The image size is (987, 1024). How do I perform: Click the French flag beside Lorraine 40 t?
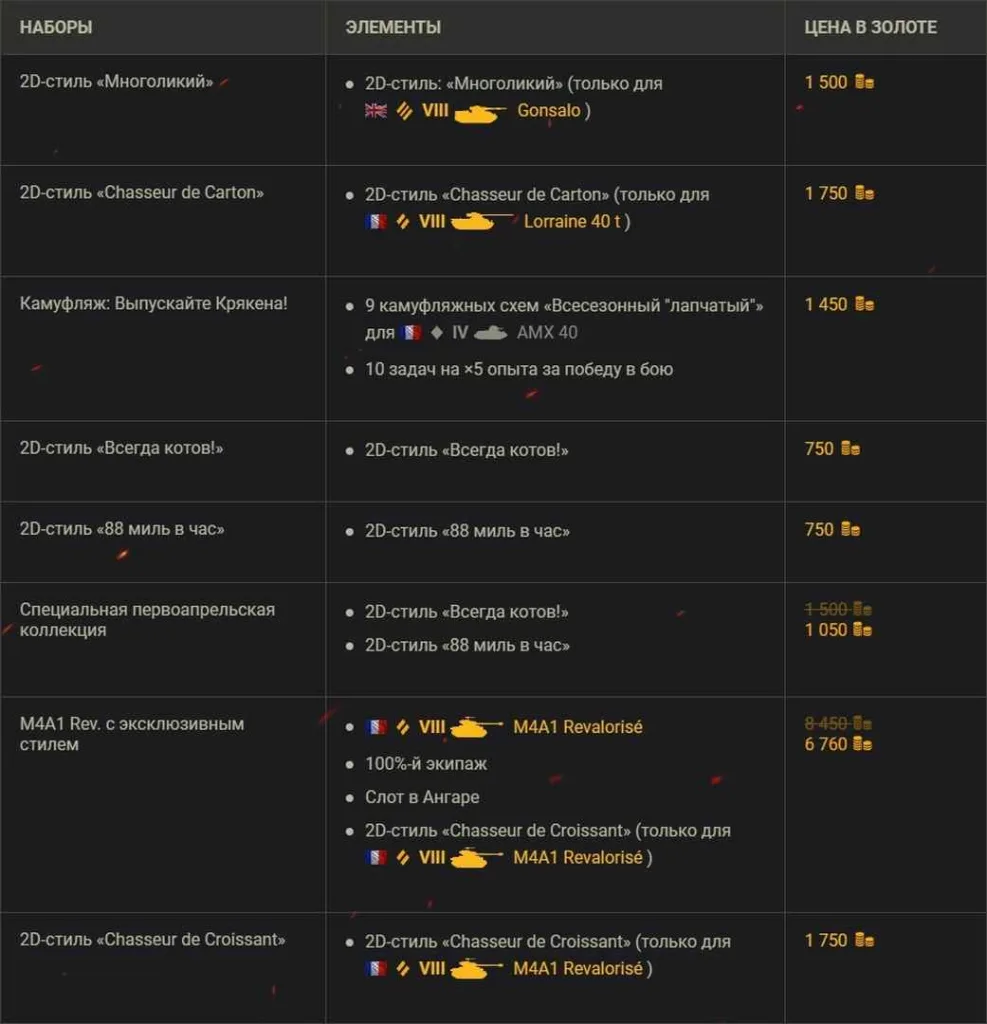[376, 221]
